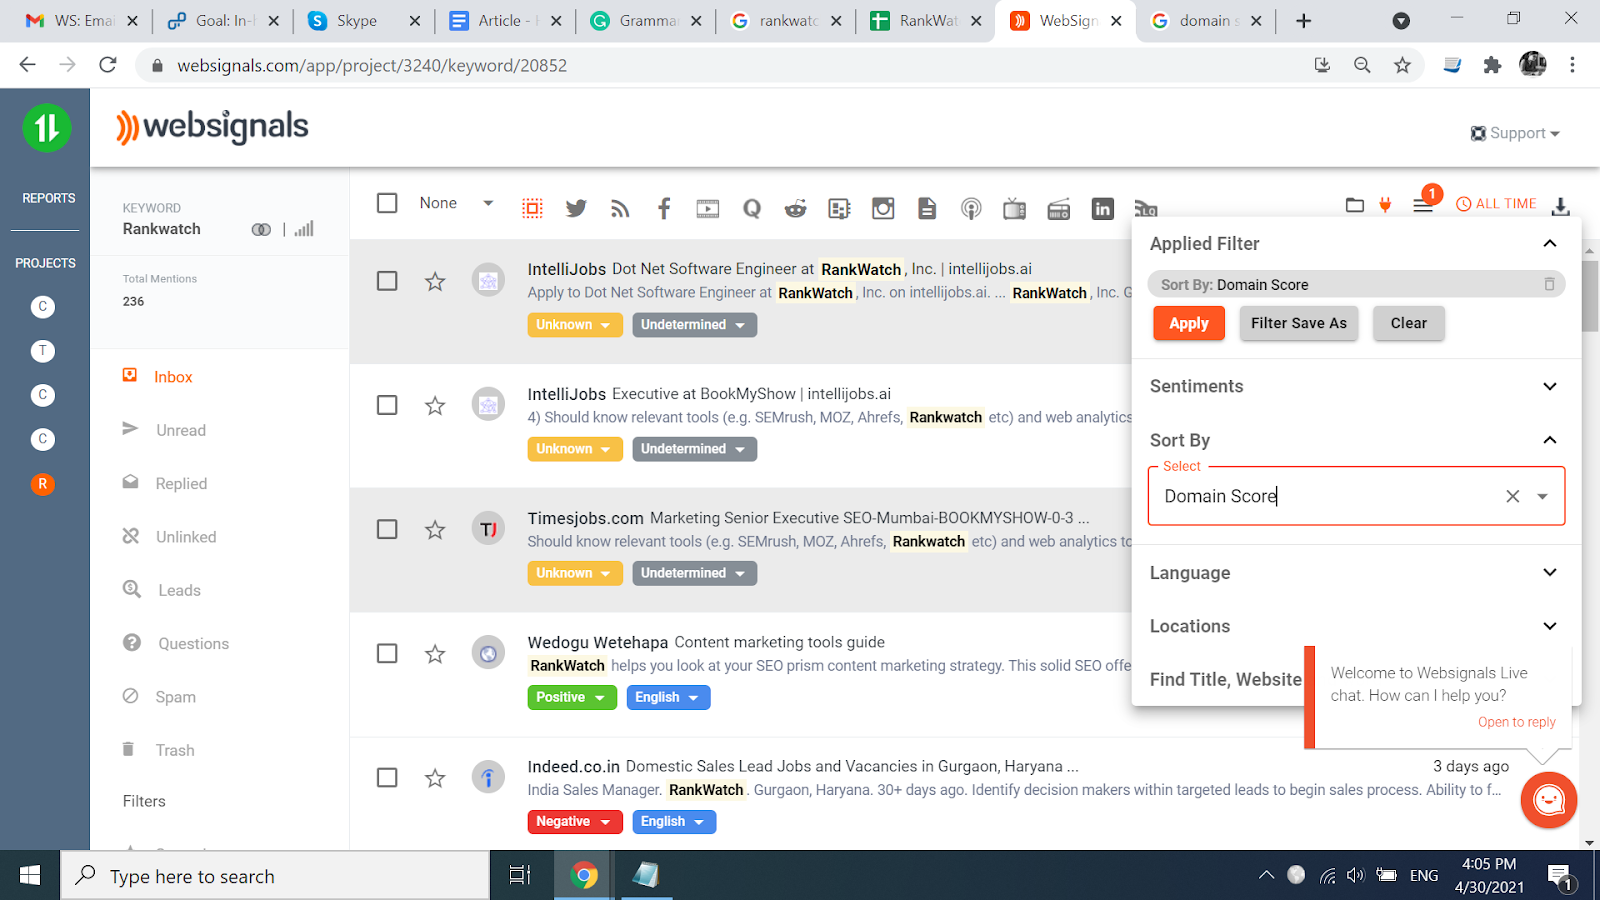Select the LinkedIn source filter icon
This screenshot has width=1600, height=900.
[x=1103, y=208]
